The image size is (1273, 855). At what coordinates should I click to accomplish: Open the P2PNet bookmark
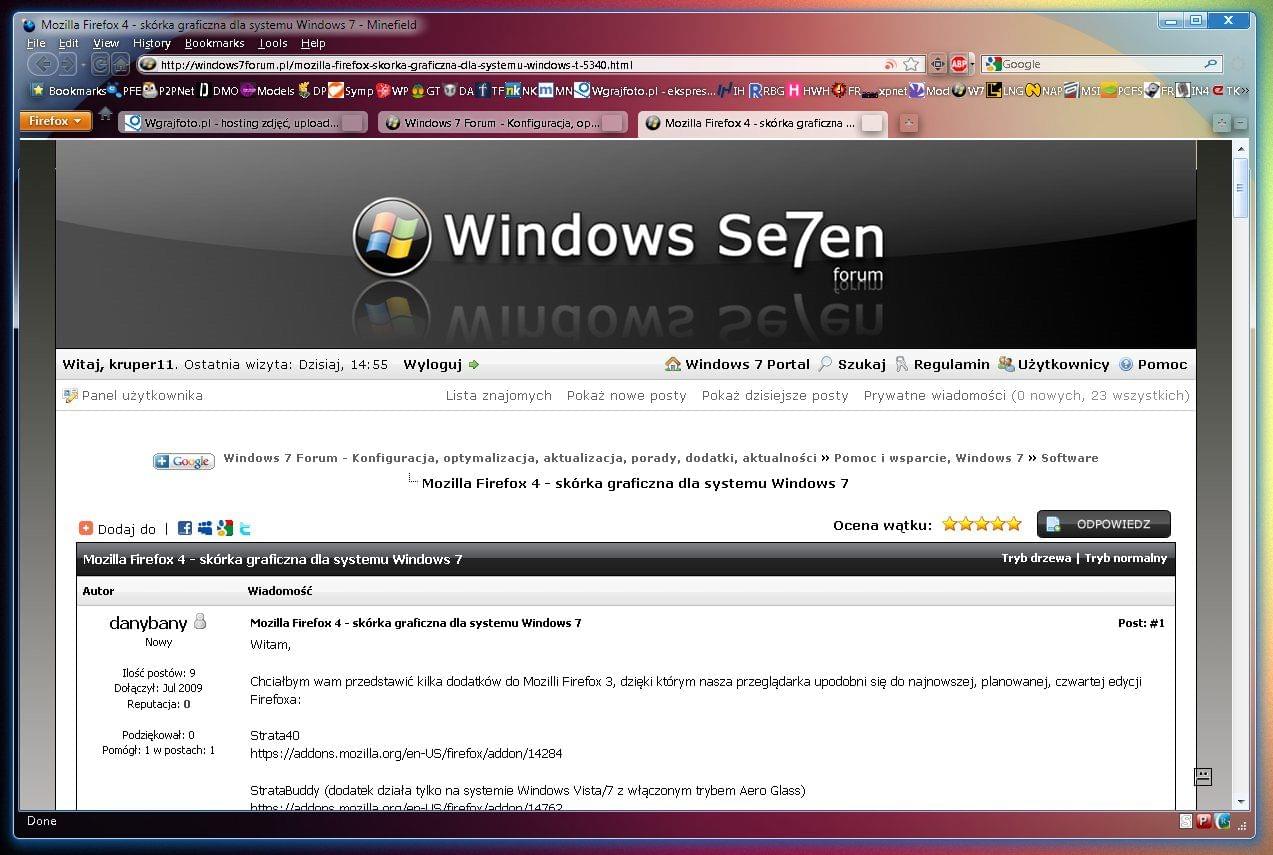tap(169, 90)
